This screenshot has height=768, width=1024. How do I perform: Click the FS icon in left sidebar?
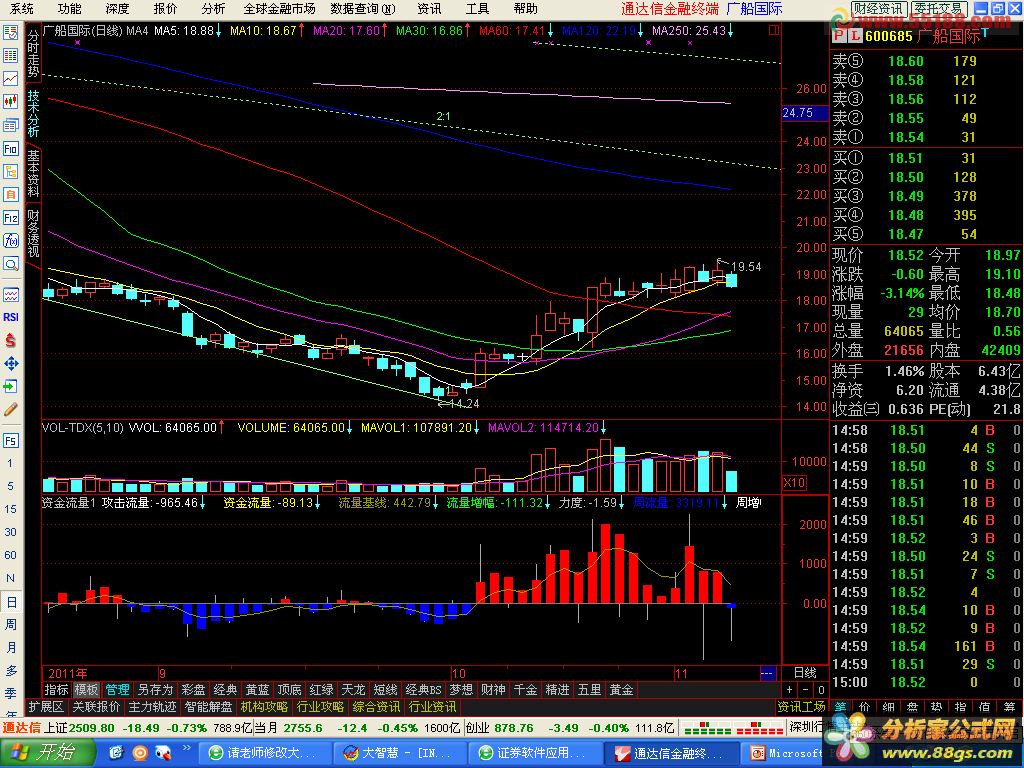[x=10, y=441]
